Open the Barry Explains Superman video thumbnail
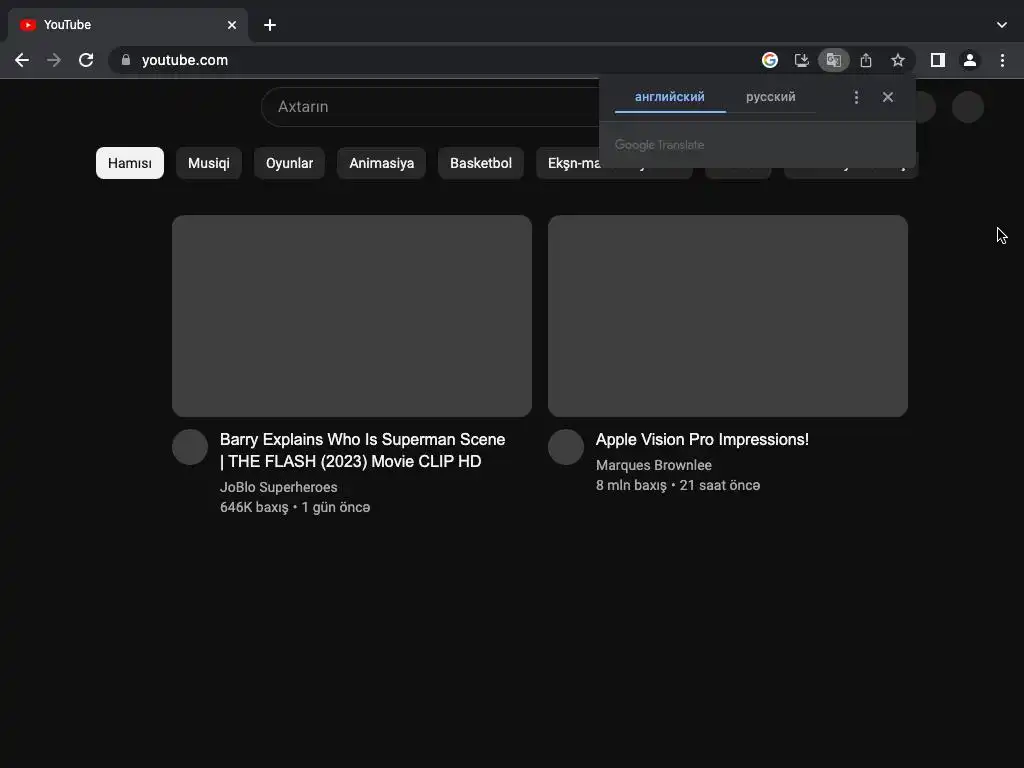 pos(352,316)
